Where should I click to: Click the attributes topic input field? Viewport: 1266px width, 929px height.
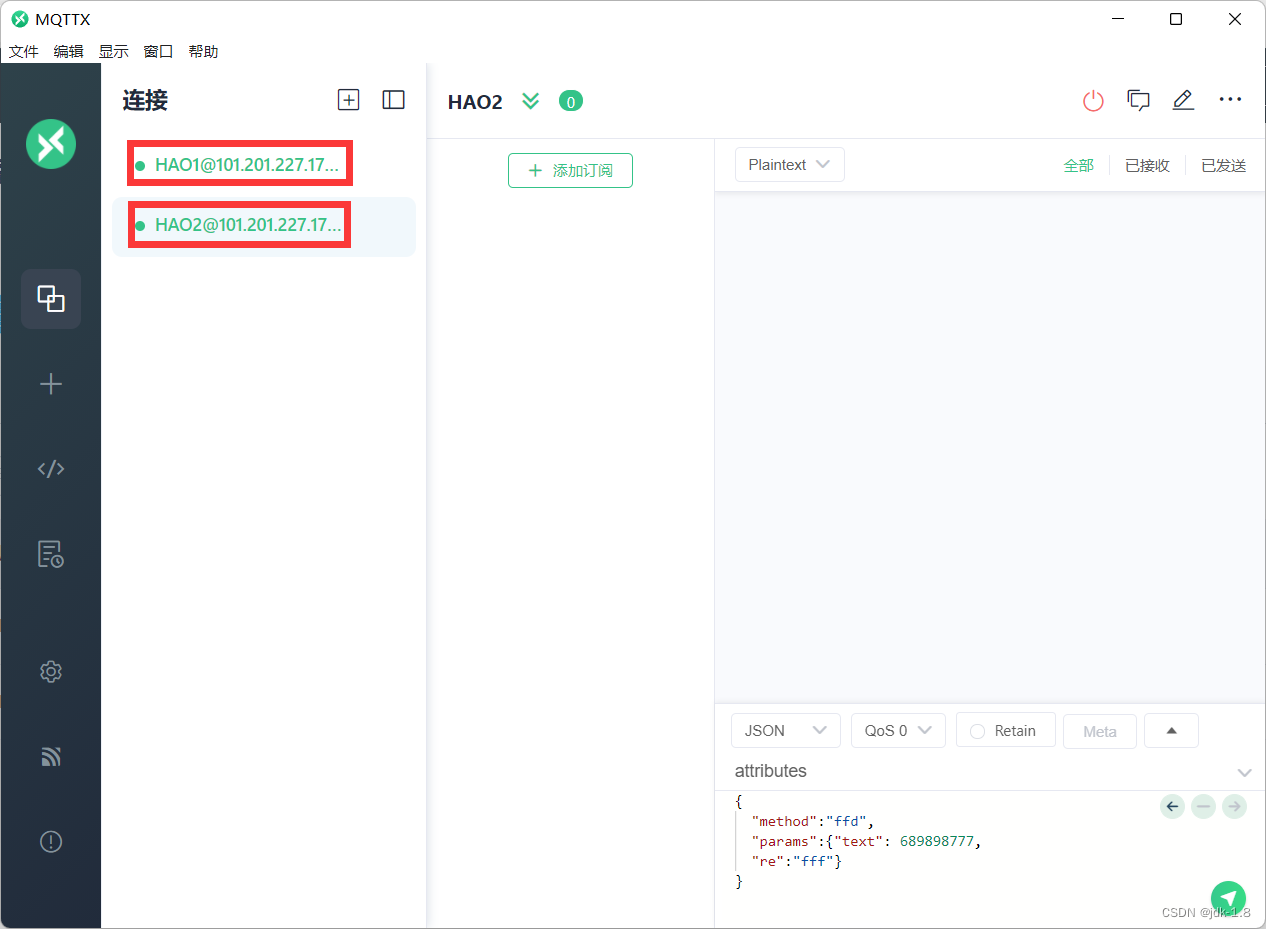[x=980, y=771]
